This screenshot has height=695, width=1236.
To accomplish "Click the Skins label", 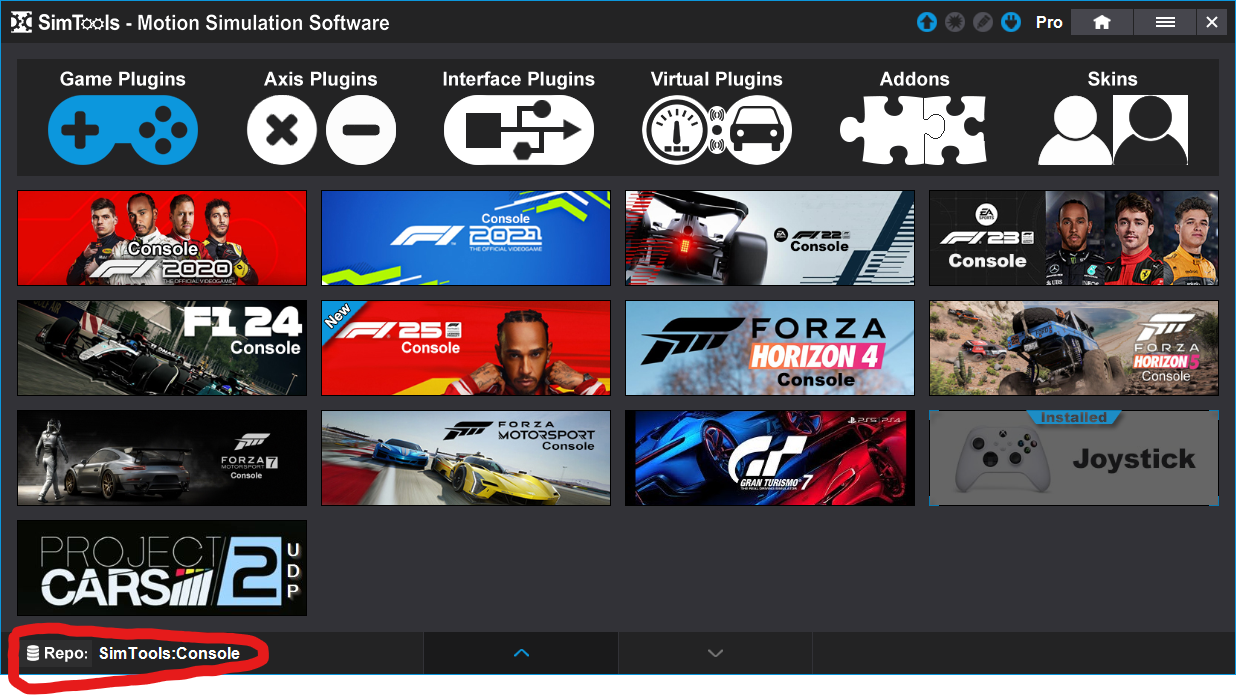I will [x=1113, y=79].
